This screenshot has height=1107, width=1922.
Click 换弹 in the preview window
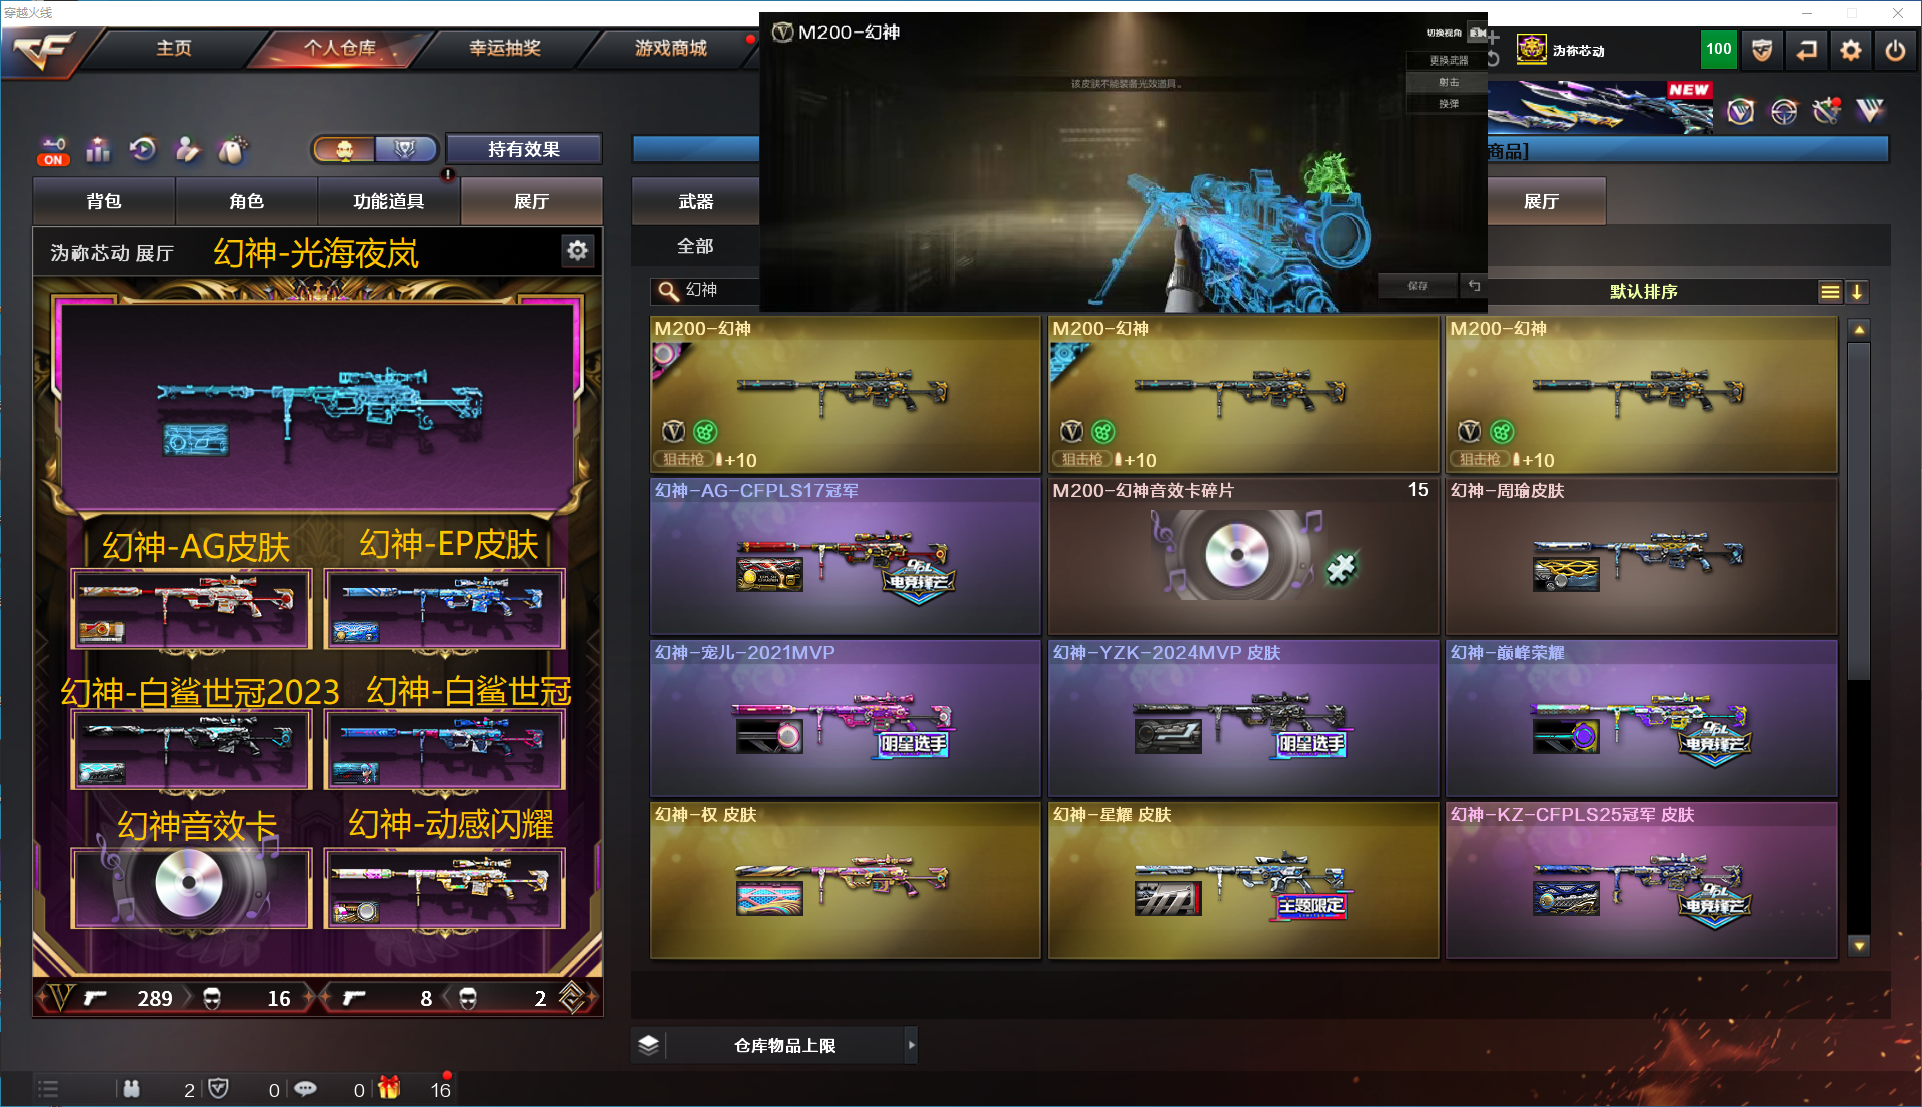click(1448, 104)
